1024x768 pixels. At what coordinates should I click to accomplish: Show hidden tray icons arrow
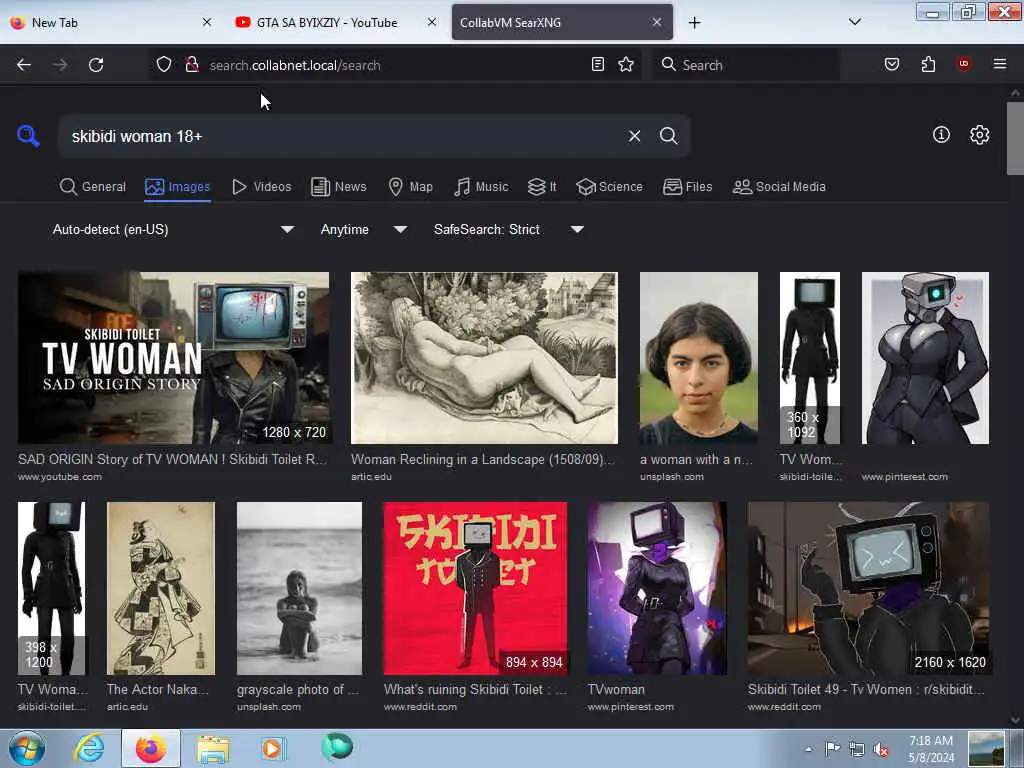(808, 749)
